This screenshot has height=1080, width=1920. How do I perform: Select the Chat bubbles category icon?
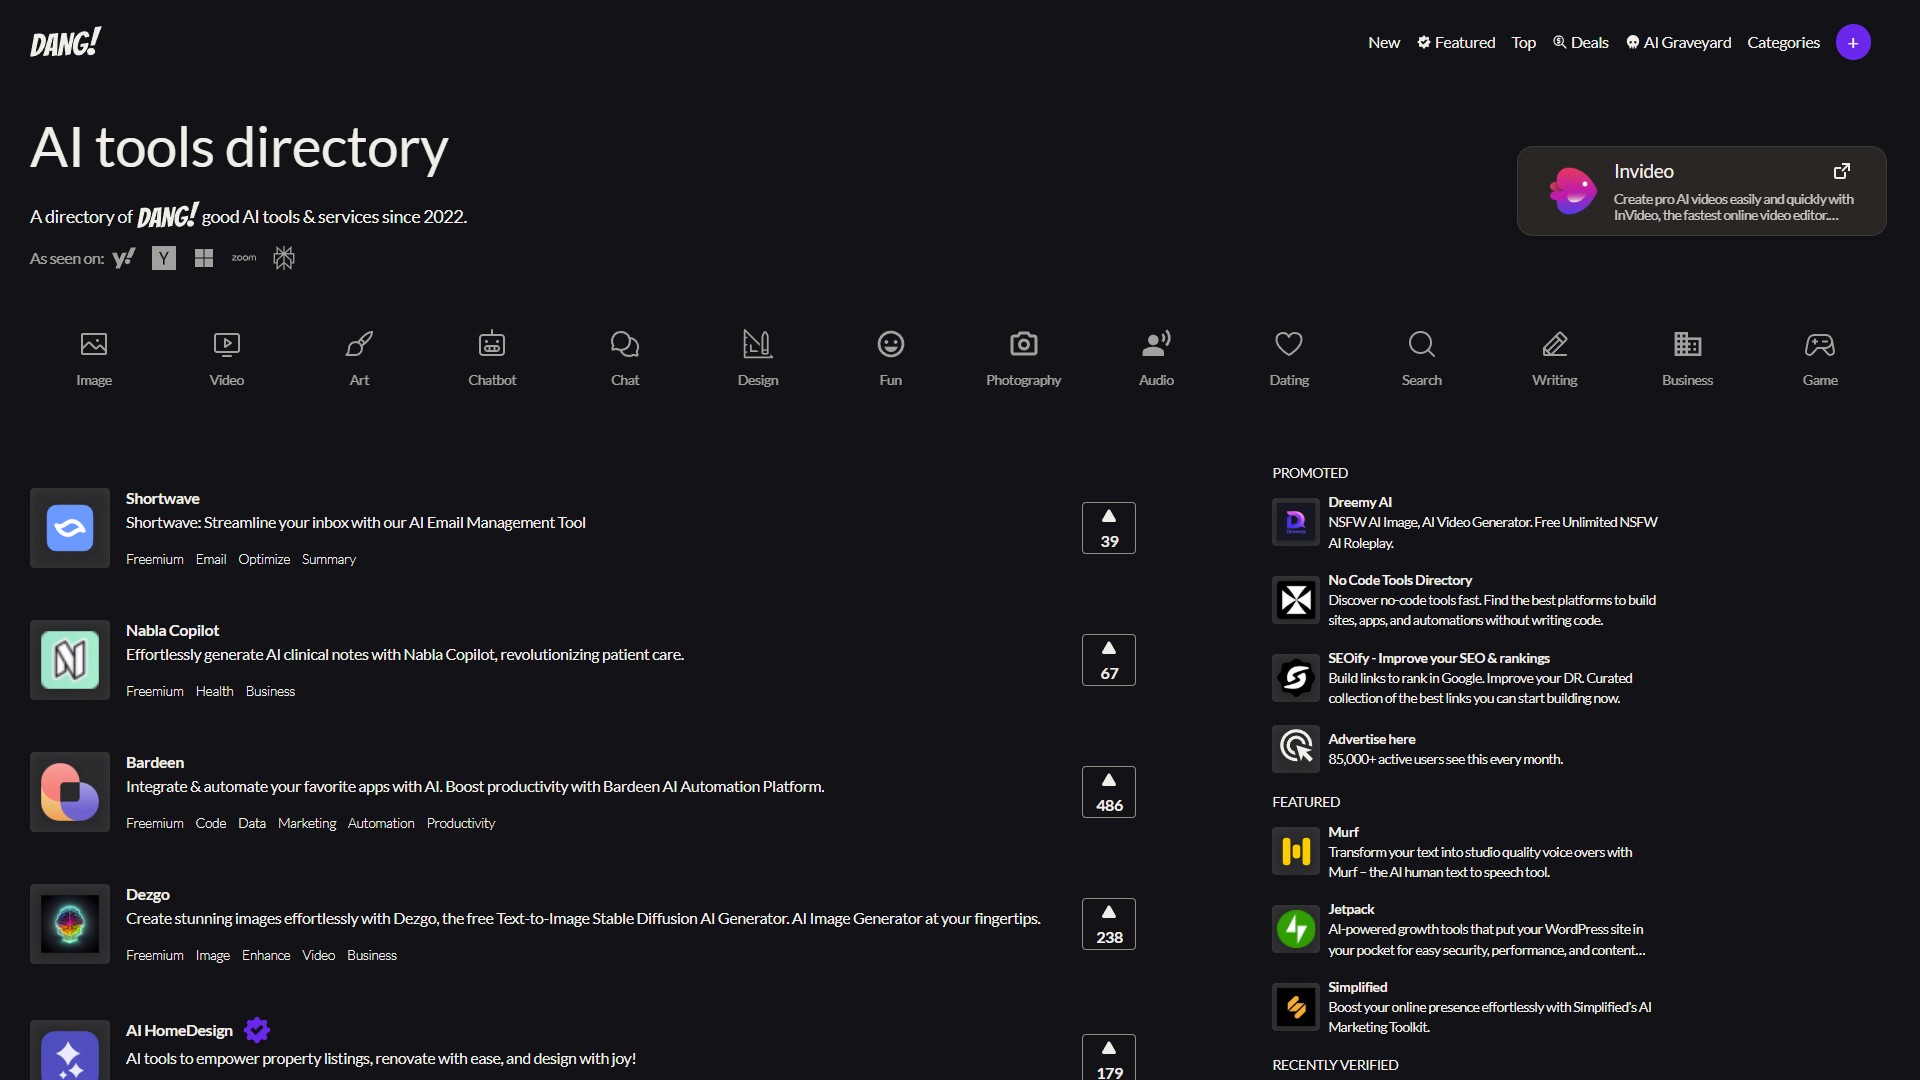(x=625, y=345)
